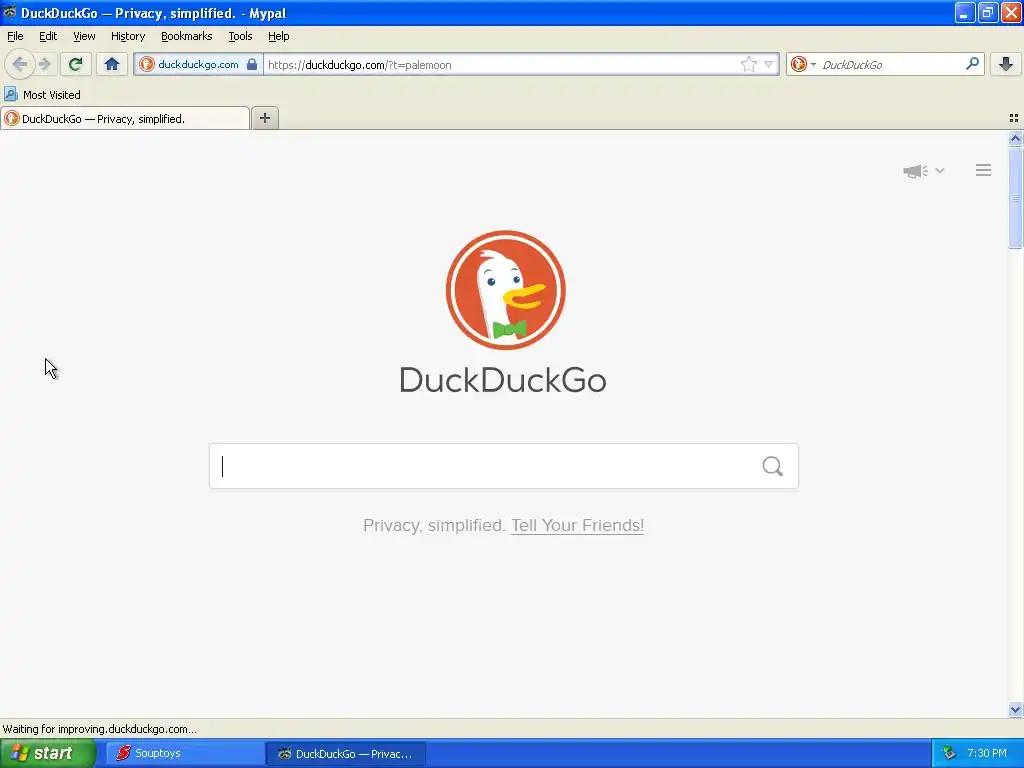Bookmark this page with the star icon
This screenshot has height=768, width=1024.
point(748,64)
